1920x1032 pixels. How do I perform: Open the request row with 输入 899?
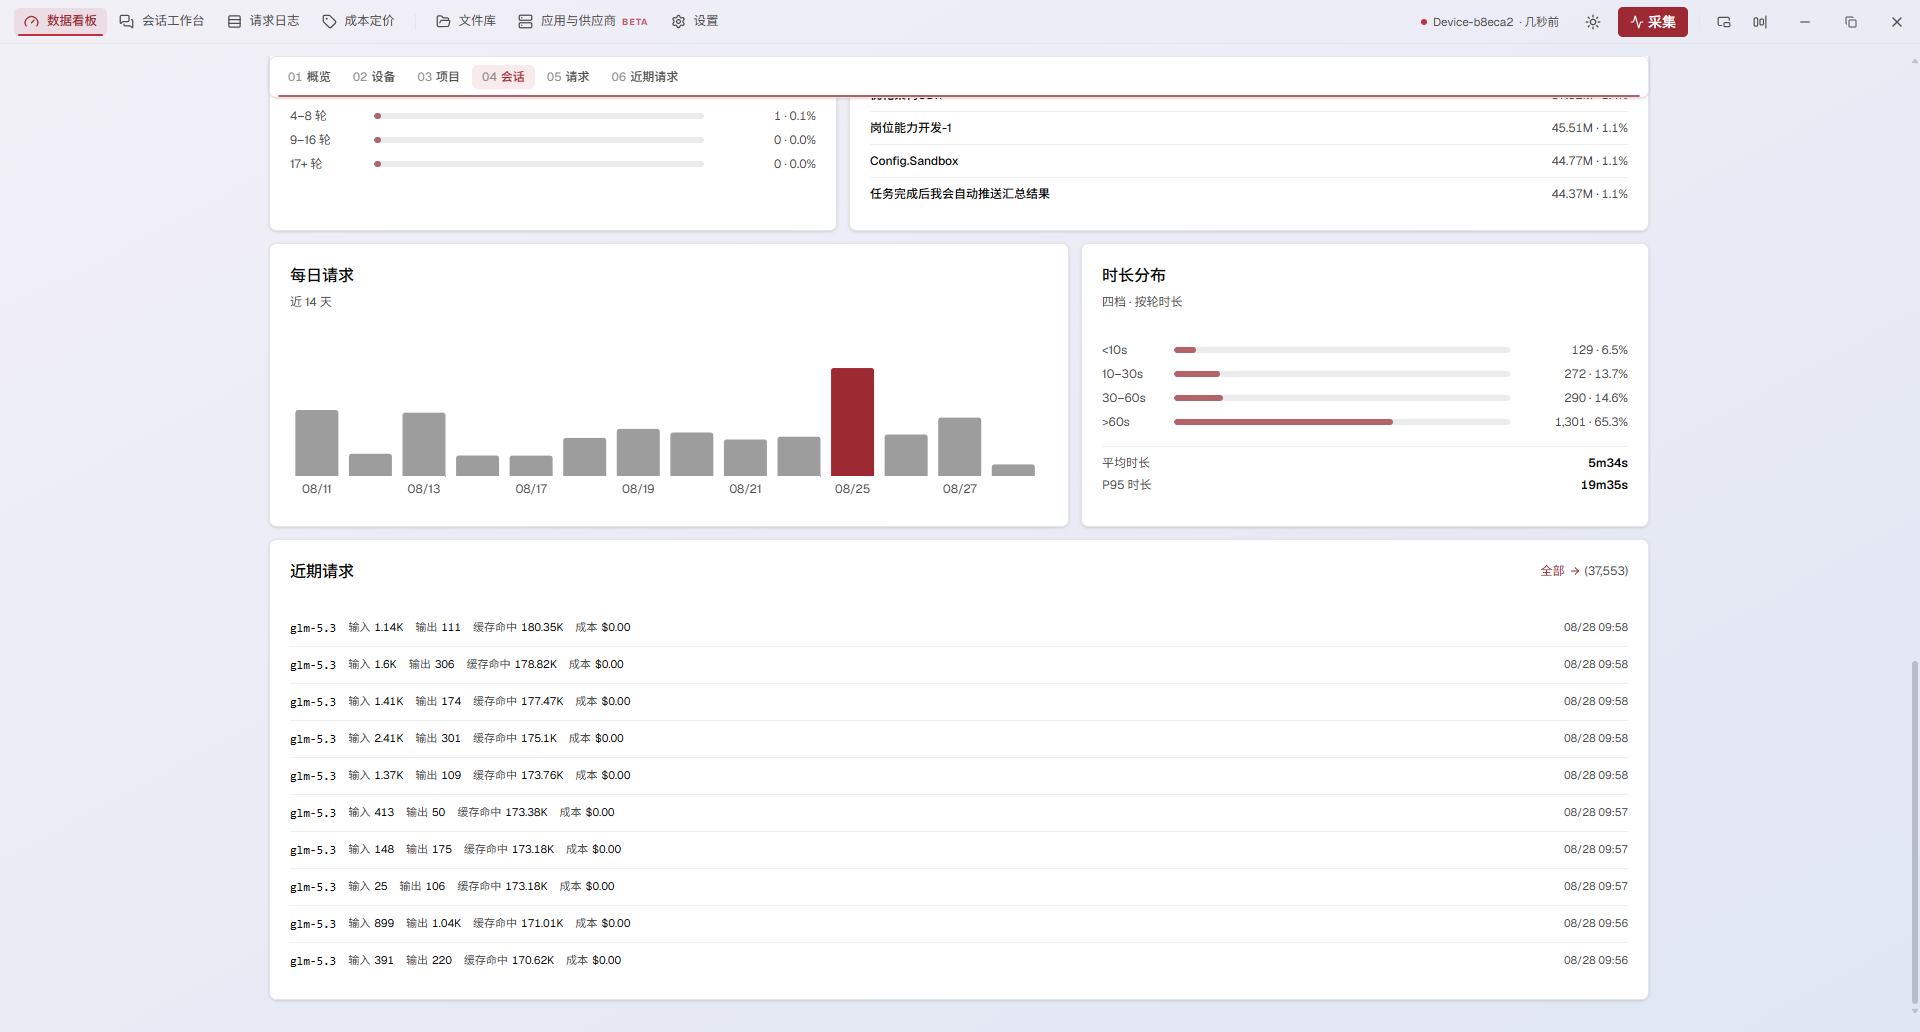click(959, 924)
